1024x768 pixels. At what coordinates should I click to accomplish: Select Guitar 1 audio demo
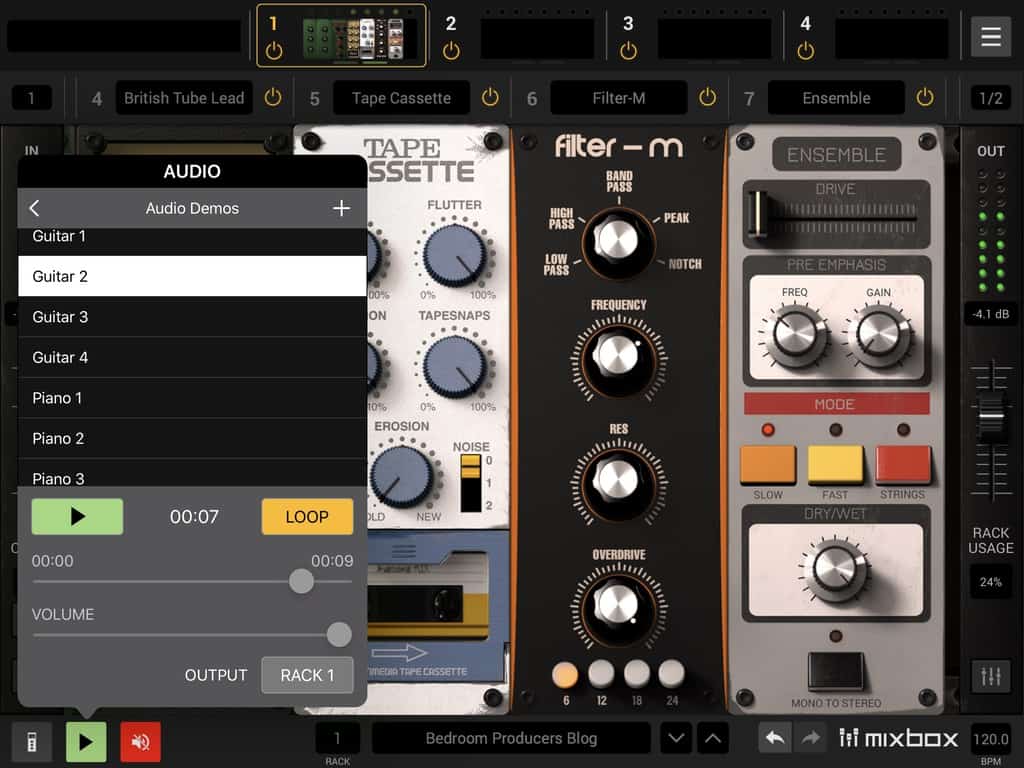[192, 239]
